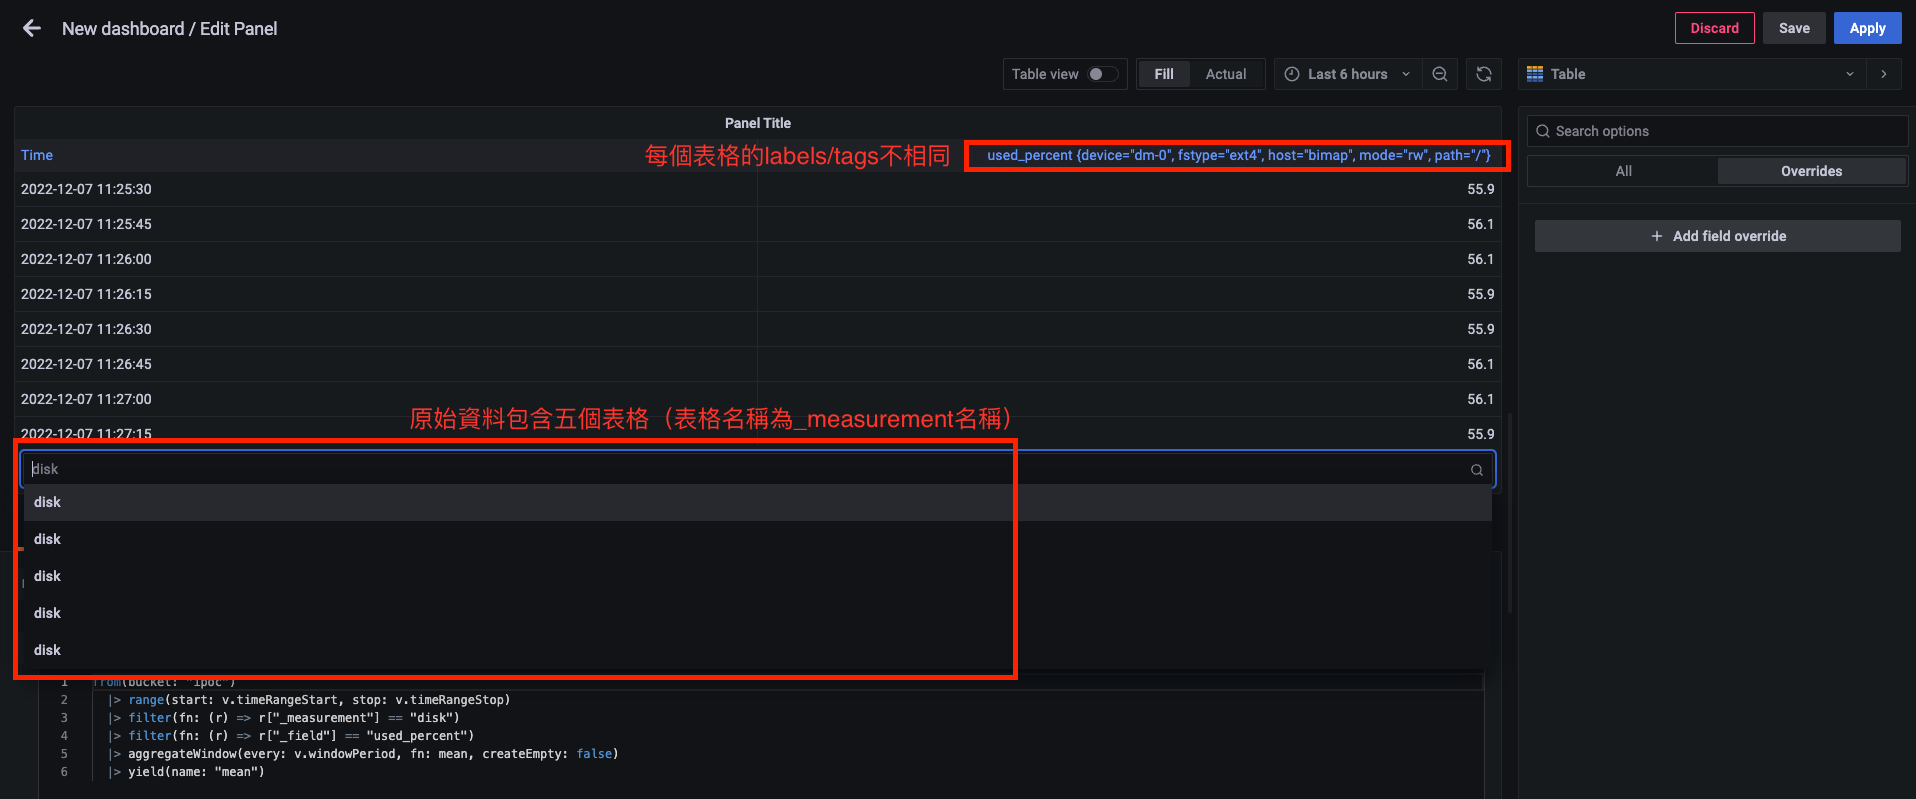Click the yield(name: "mean") query line
1916x799 pixels.
(187, 772)
